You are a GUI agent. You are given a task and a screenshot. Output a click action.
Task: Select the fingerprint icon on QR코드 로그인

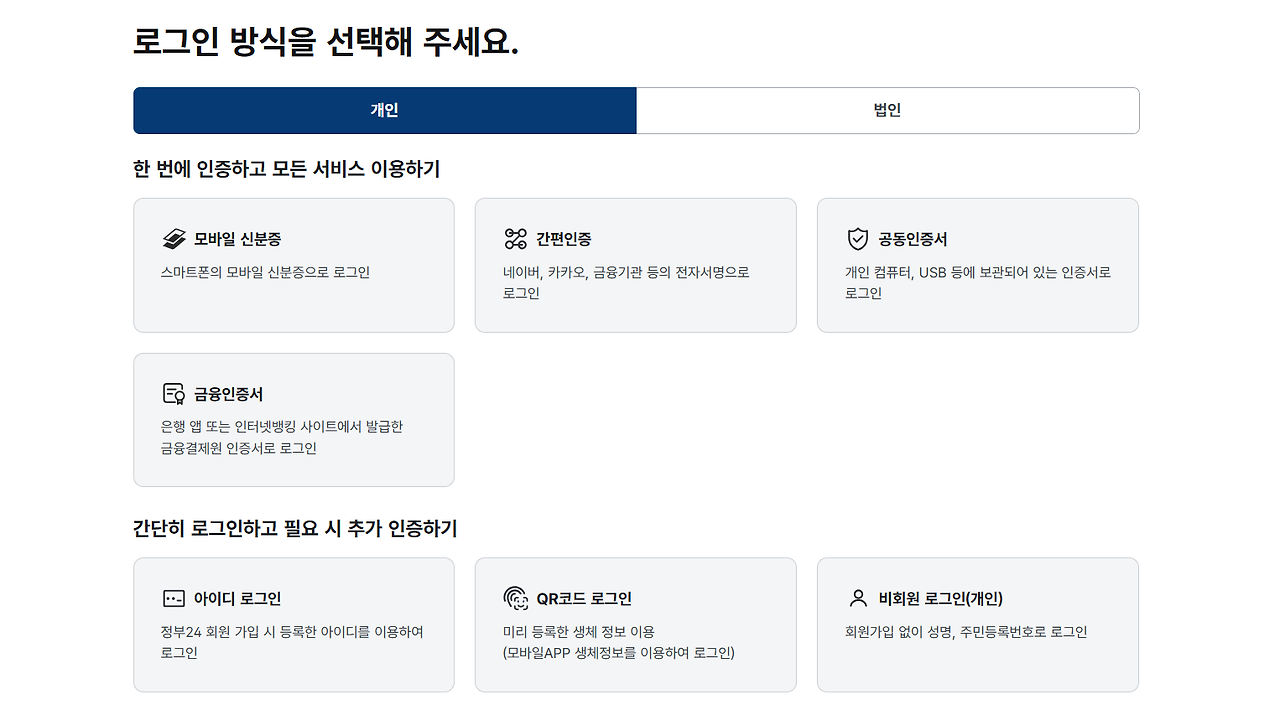click(x=514, y=598)
